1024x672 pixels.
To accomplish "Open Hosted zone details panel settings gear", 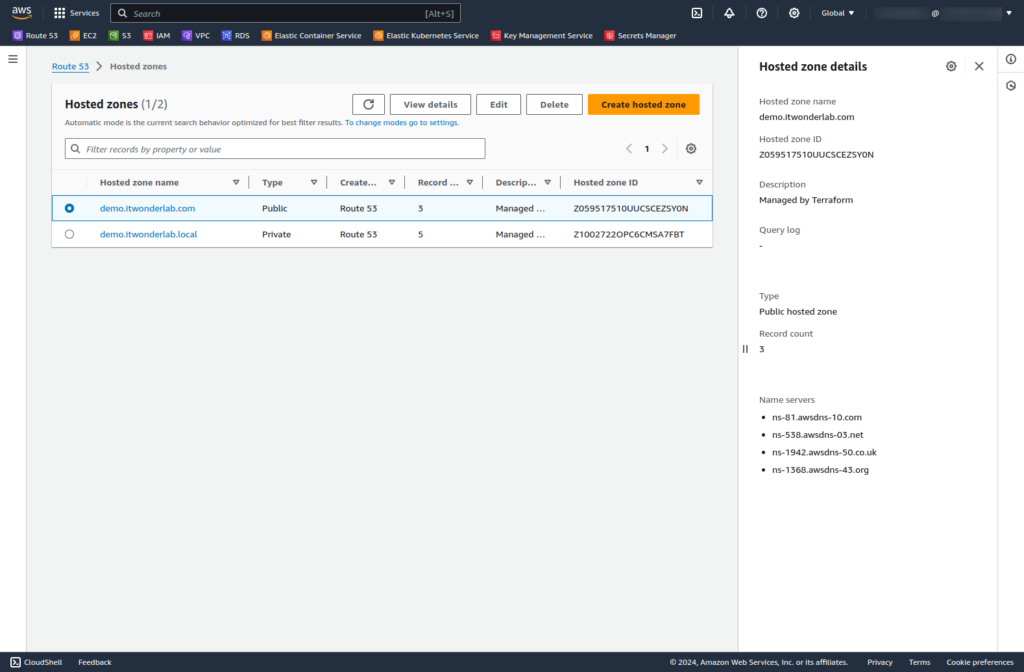I will click(x=951, y=66).
